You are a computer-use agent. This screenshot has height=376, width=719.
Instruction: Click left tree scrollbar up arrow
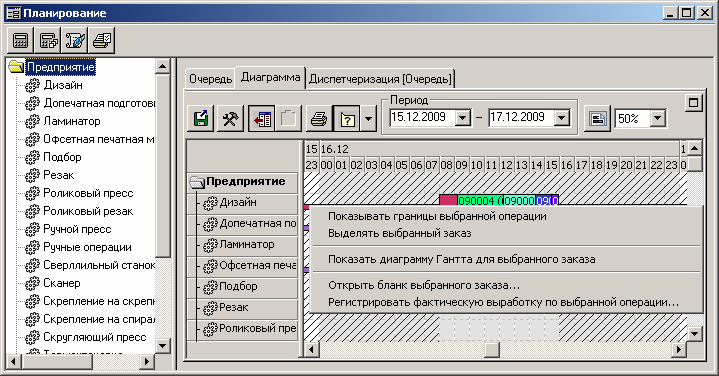[163, 66]
